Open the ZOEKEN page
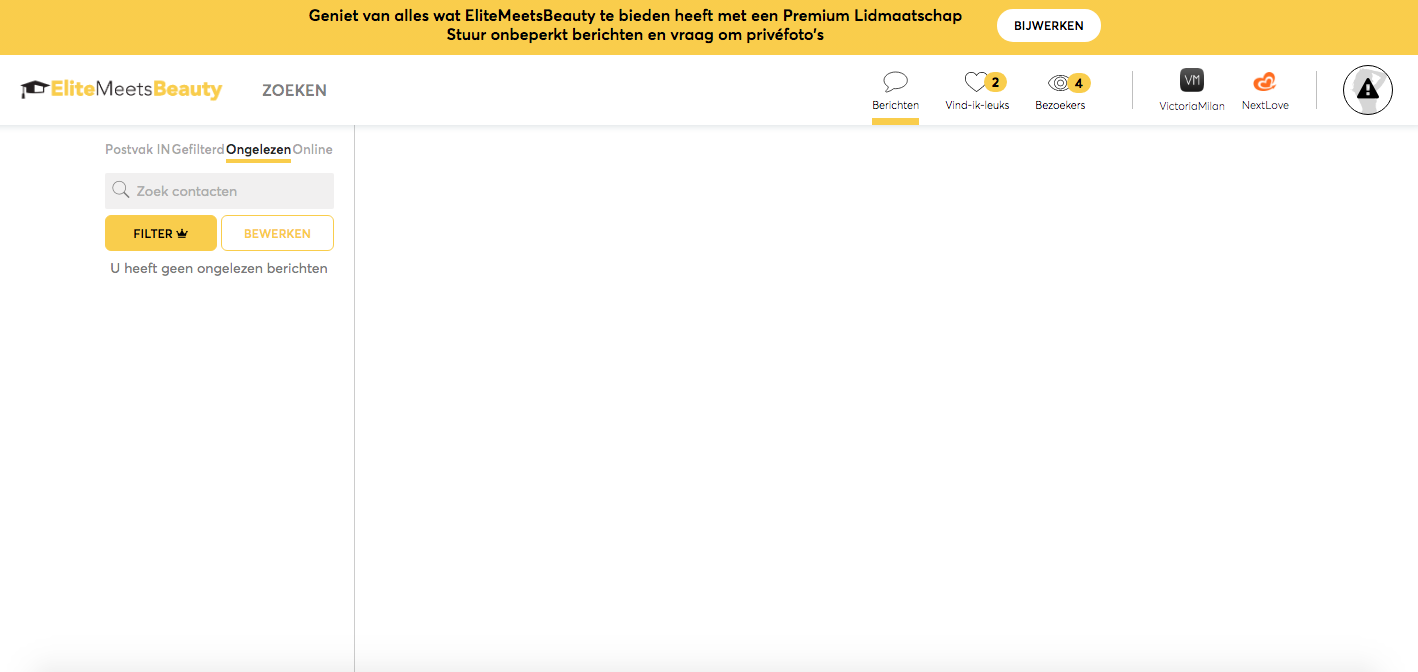The image size is (1418, 672). (294, 90)
